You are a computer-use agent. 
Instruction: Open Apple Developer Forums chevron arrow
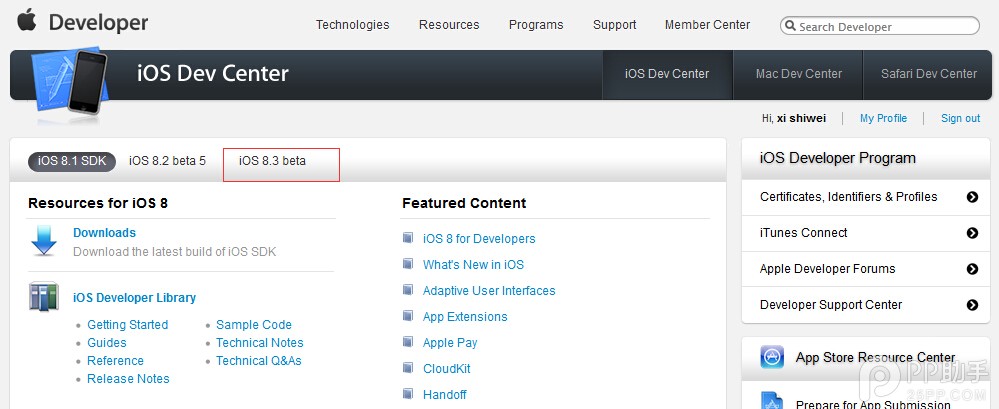pyautogui.click(x=972, y=269)
